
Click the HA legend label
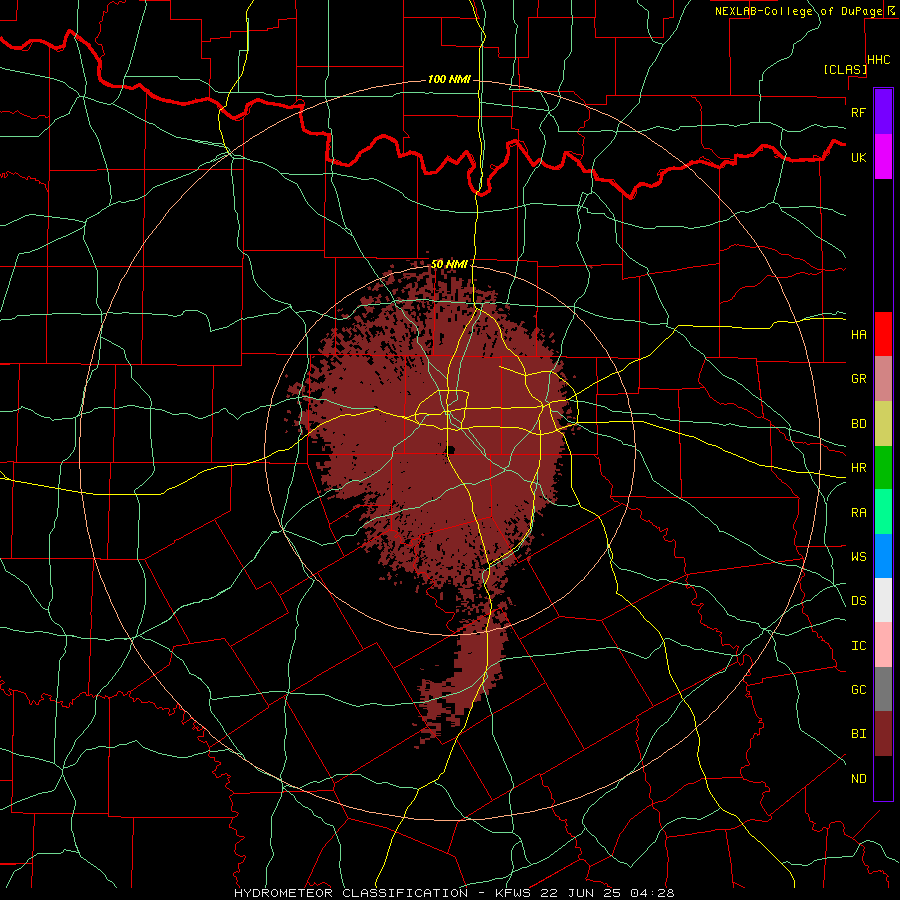[858, 334]
